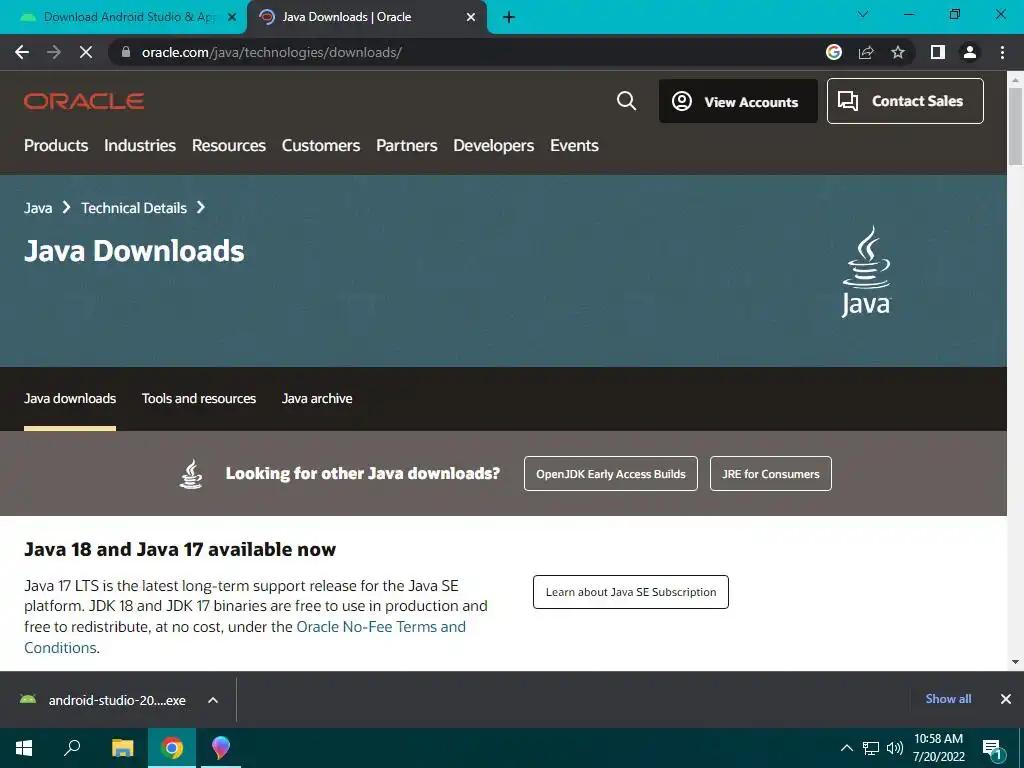Screen dimensions: 1024x768
Task: Select the Tools and resources tab
Action: (199, 398)
